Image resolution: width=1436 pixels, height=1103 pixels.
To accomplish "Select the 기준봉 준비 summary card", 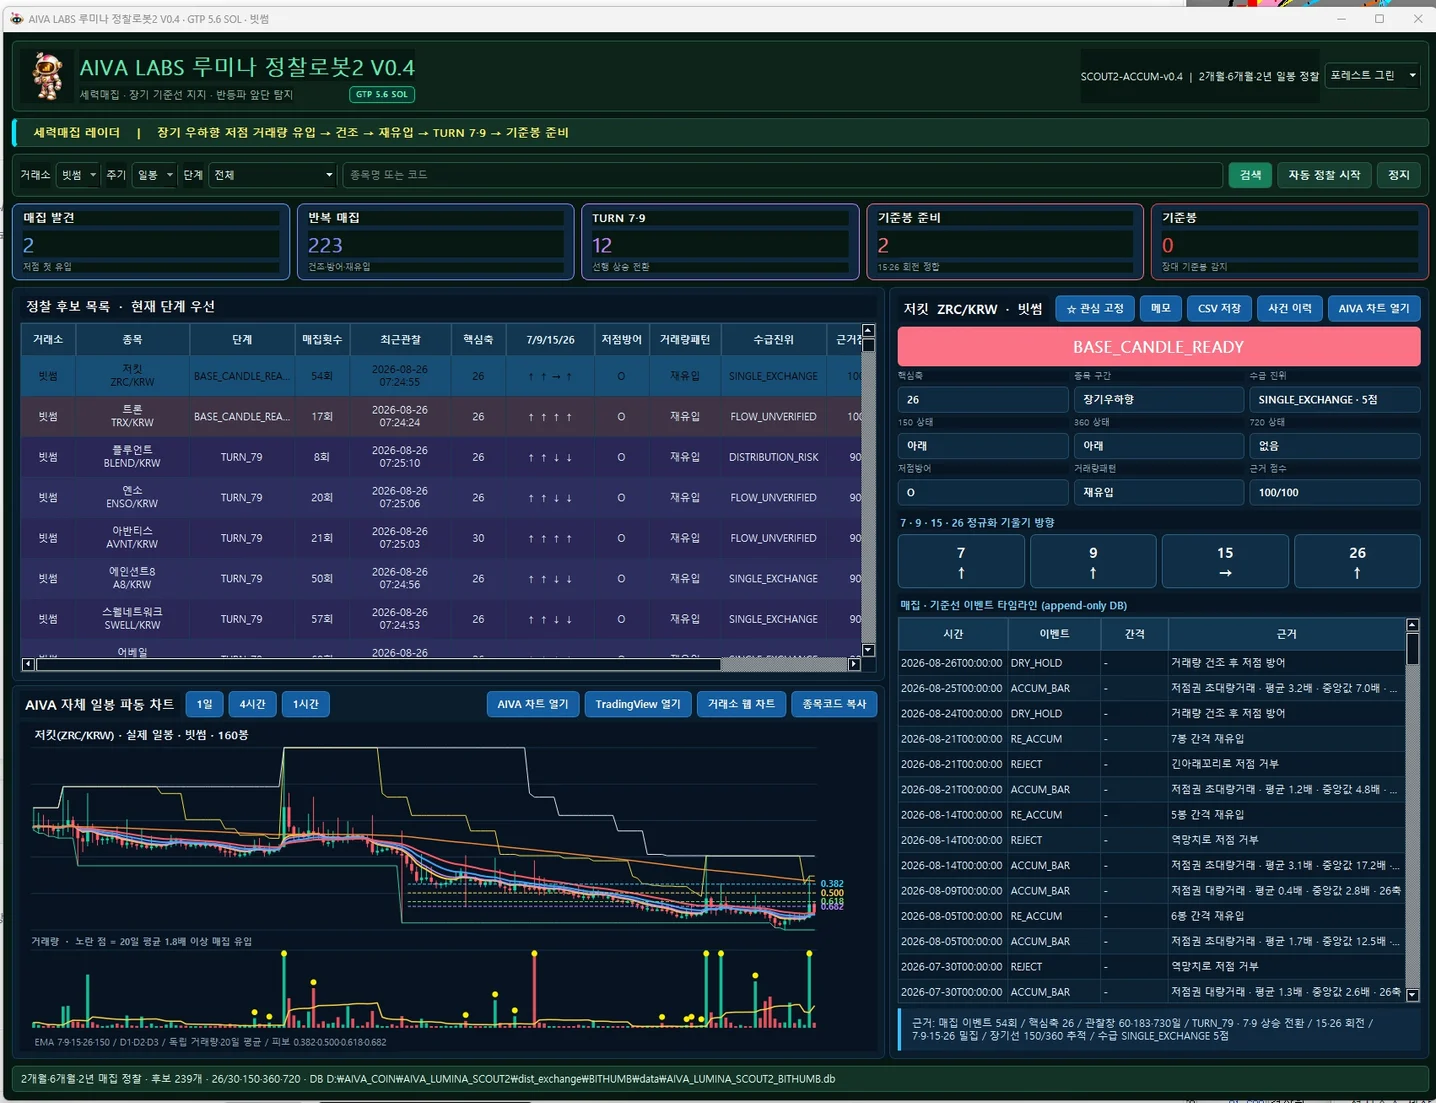I will [x=1005, y=242].
